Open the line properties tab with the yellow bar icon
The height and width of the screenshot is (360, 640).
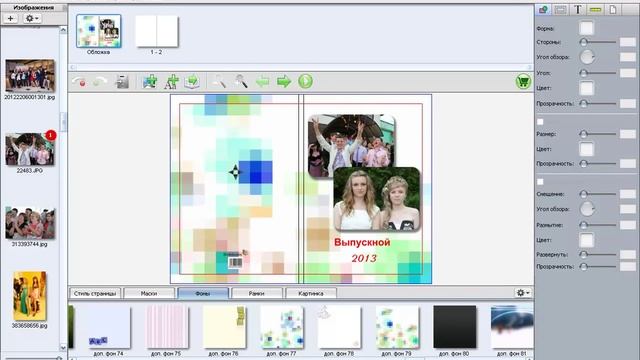pos(596,9)
